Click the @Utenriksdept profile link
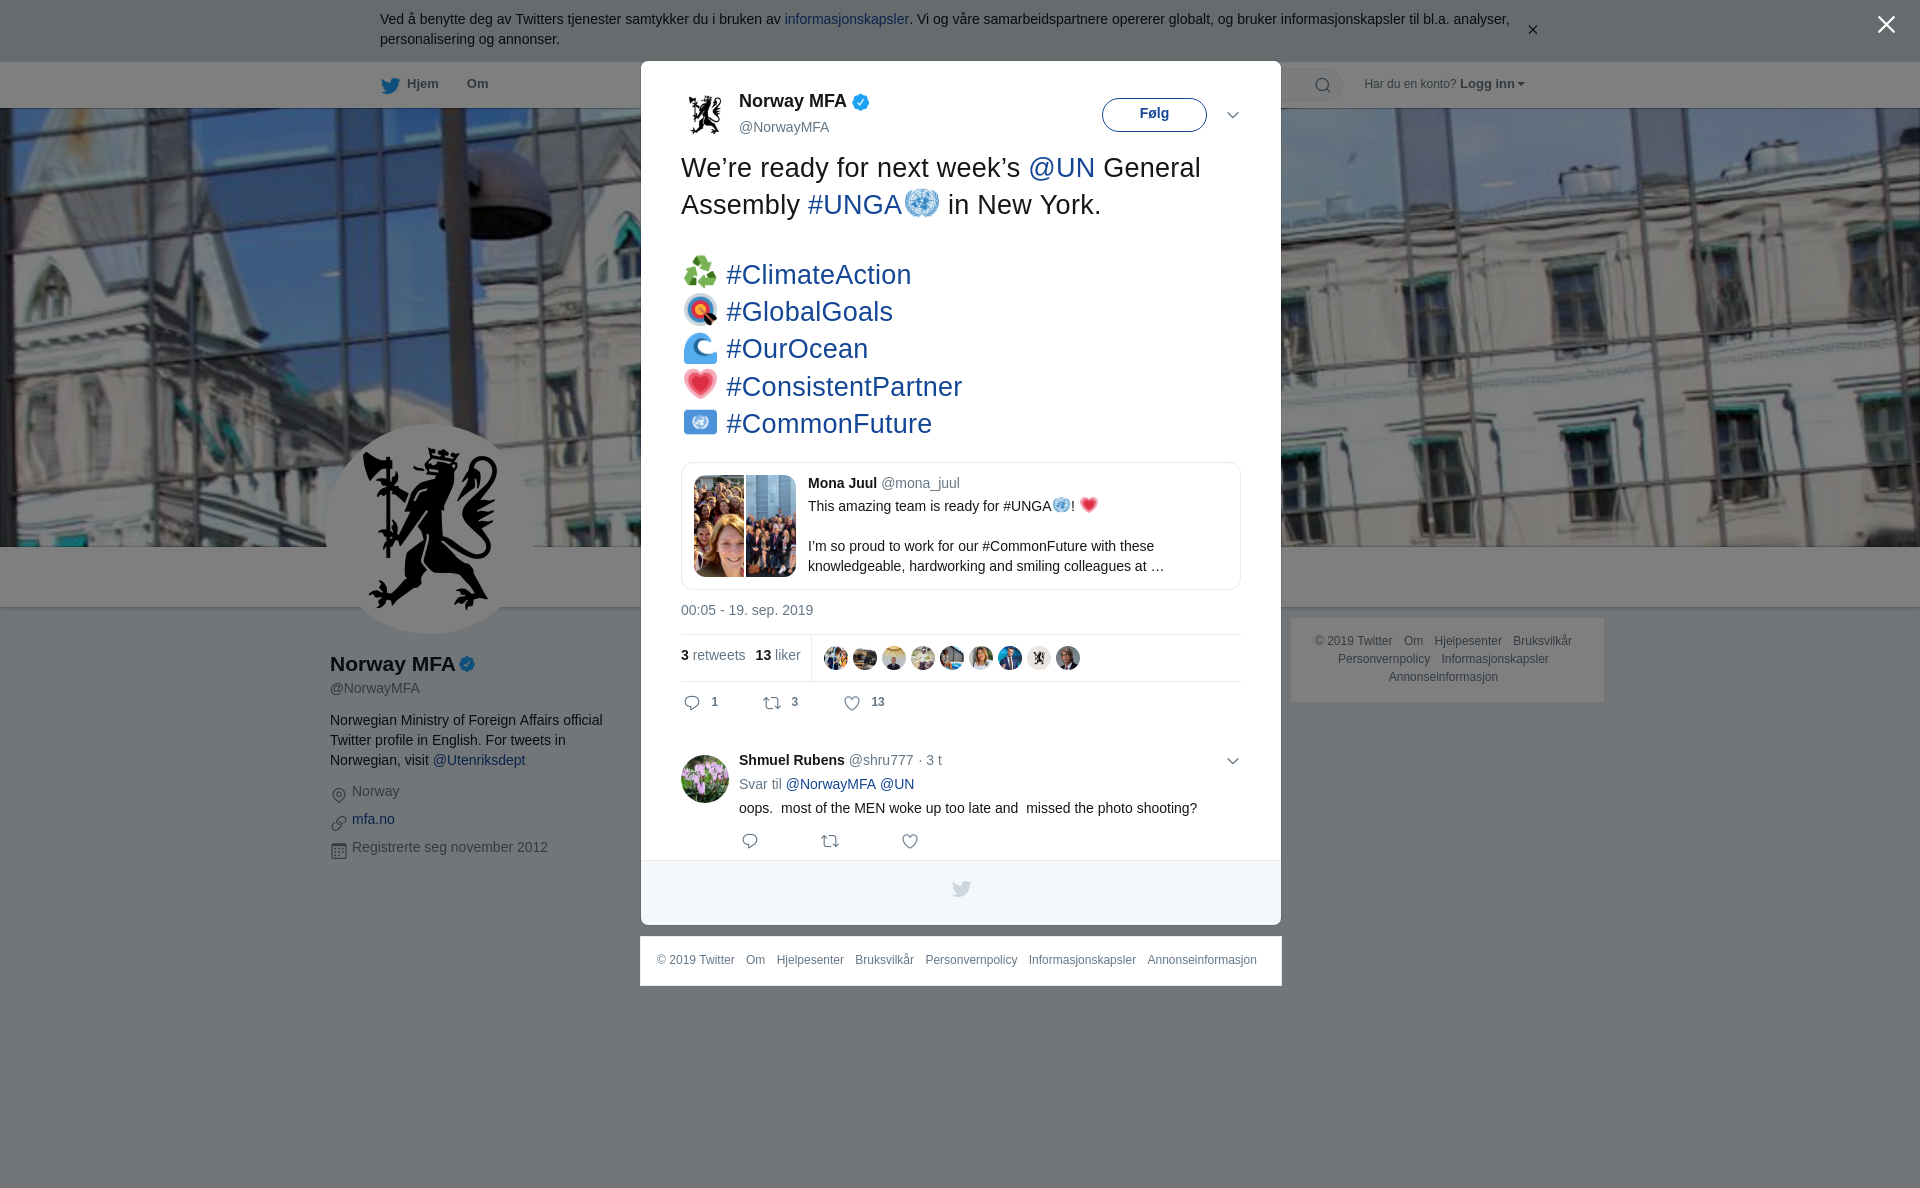This screenshot has width=1920, height=1188. click(x=479, y=760)
